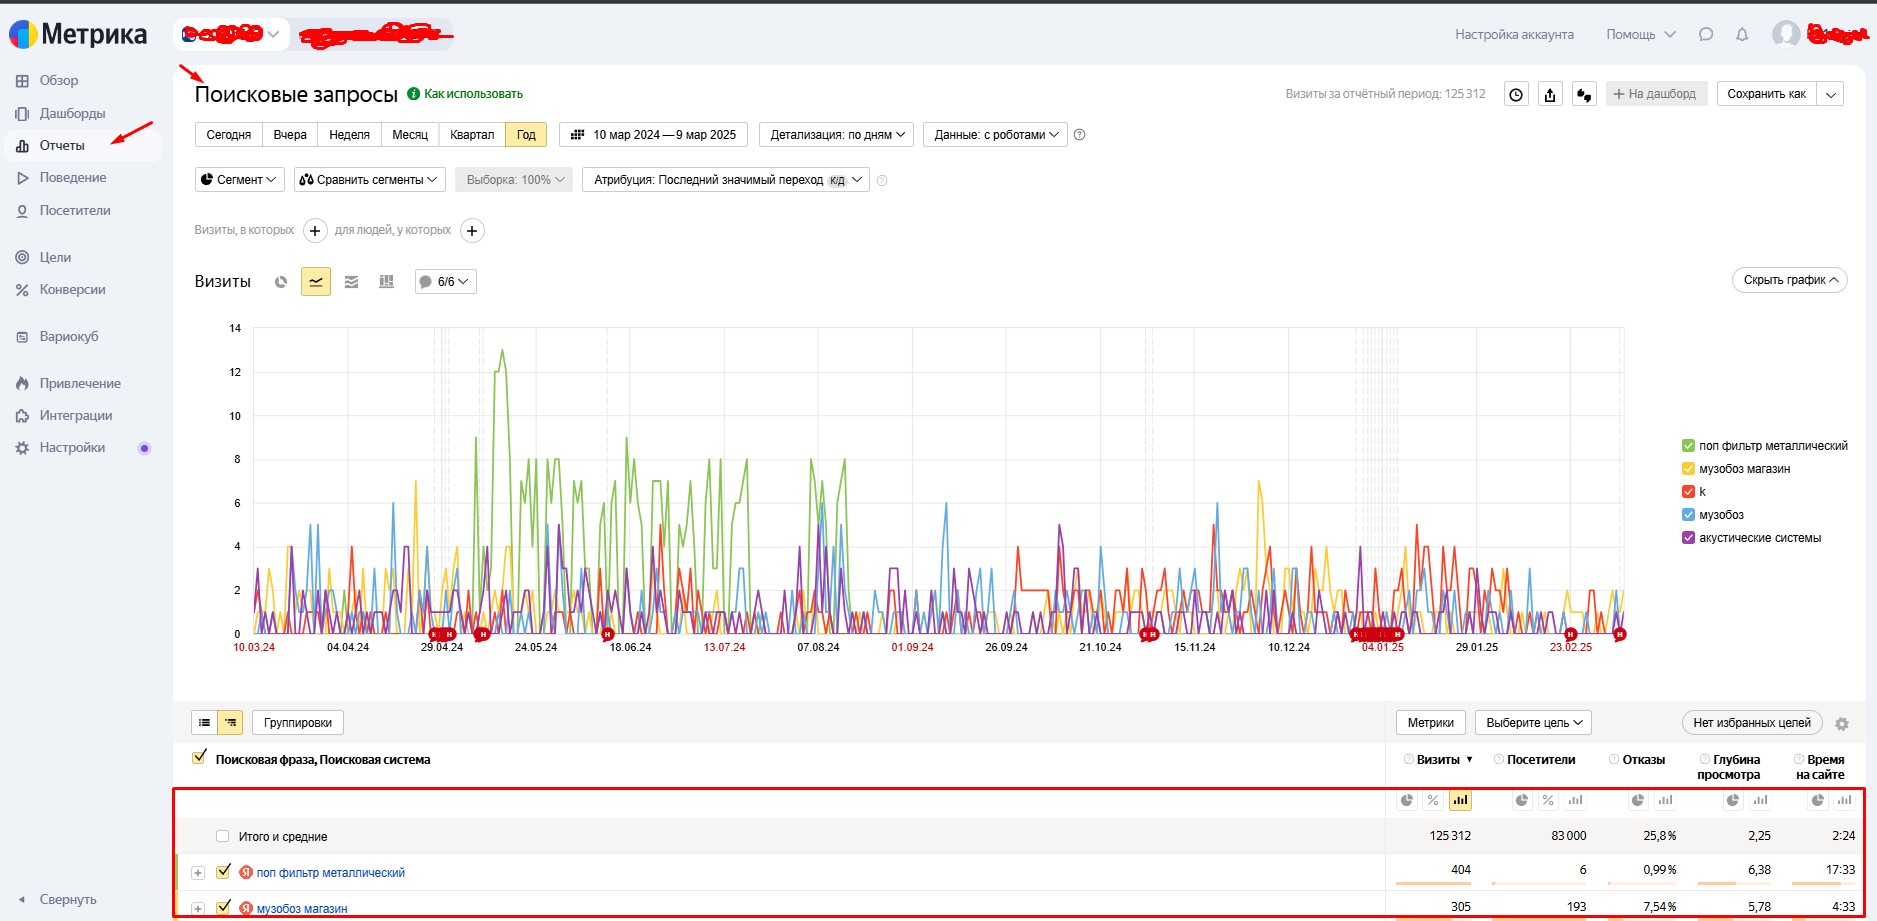Click date range '10 мар 2024 — 9 мар 2025'
This screenshot has width=1877, height=921.
click(x=653, y=135)
